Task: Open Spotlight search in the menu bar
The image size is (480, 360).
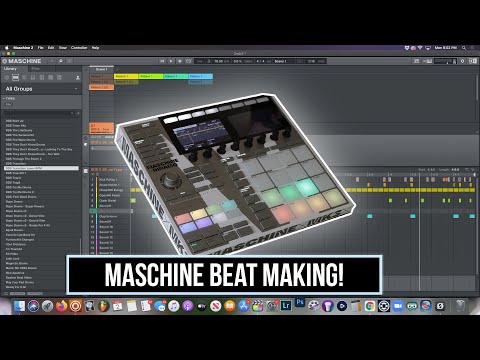Action: [x=464, y=48]
